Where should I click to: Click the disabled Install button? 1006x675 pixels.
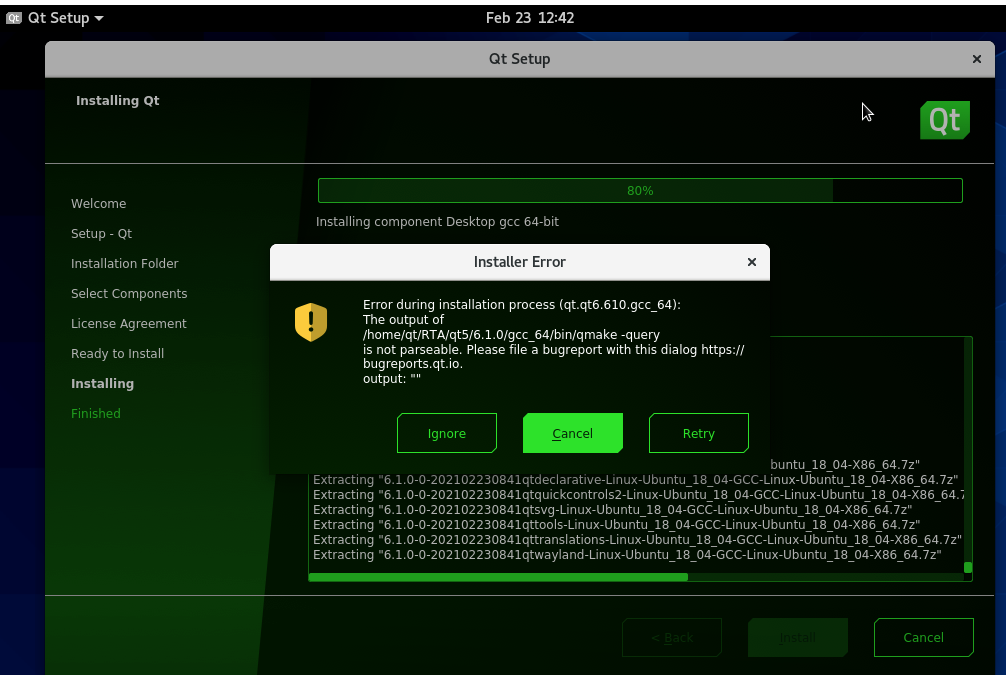(797, 637)
